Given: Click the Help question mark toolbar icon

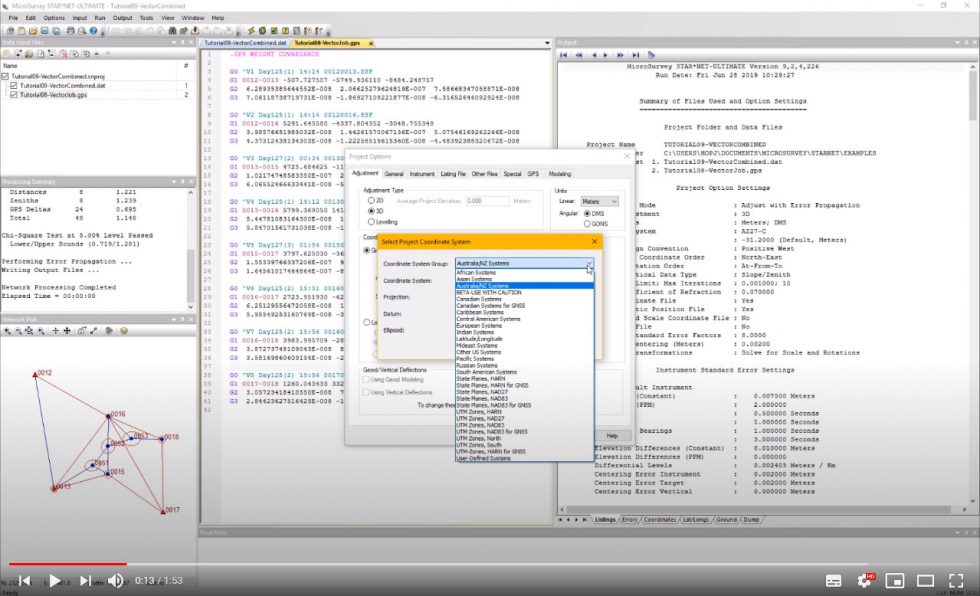Looking at the screenshot, I should point(94,29).
